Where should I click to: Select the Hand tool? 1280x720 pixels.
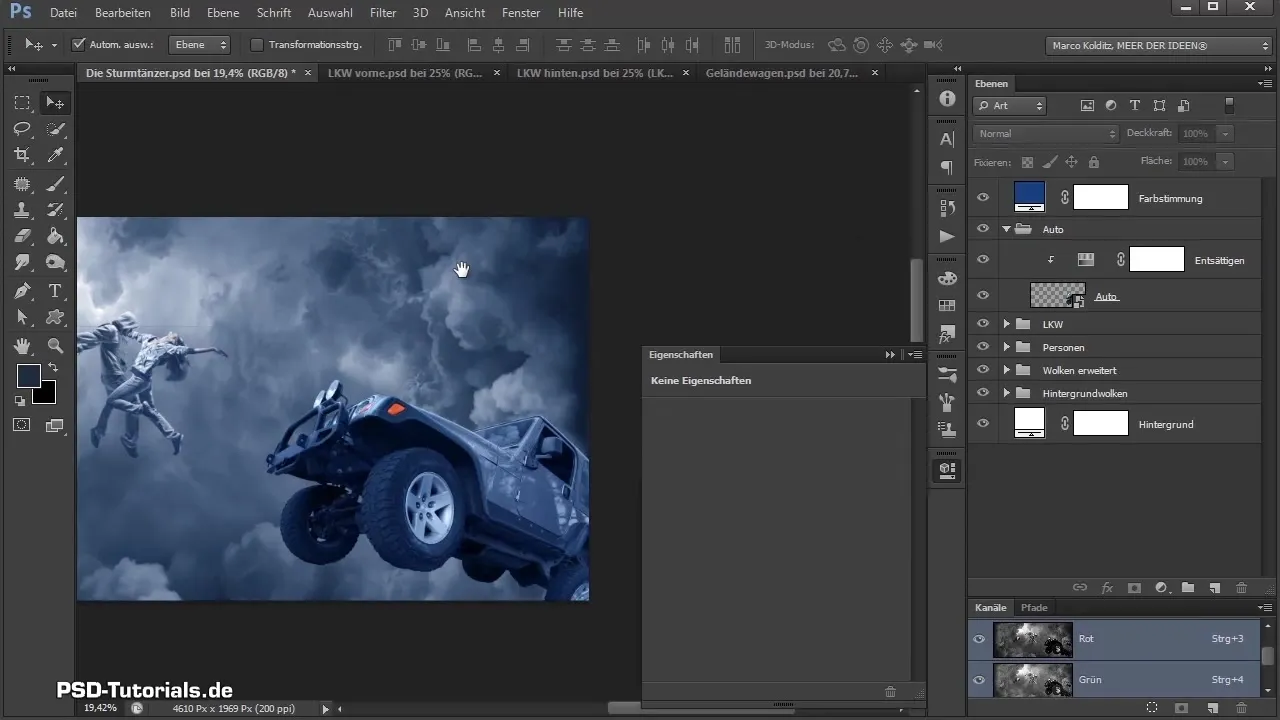22,346
